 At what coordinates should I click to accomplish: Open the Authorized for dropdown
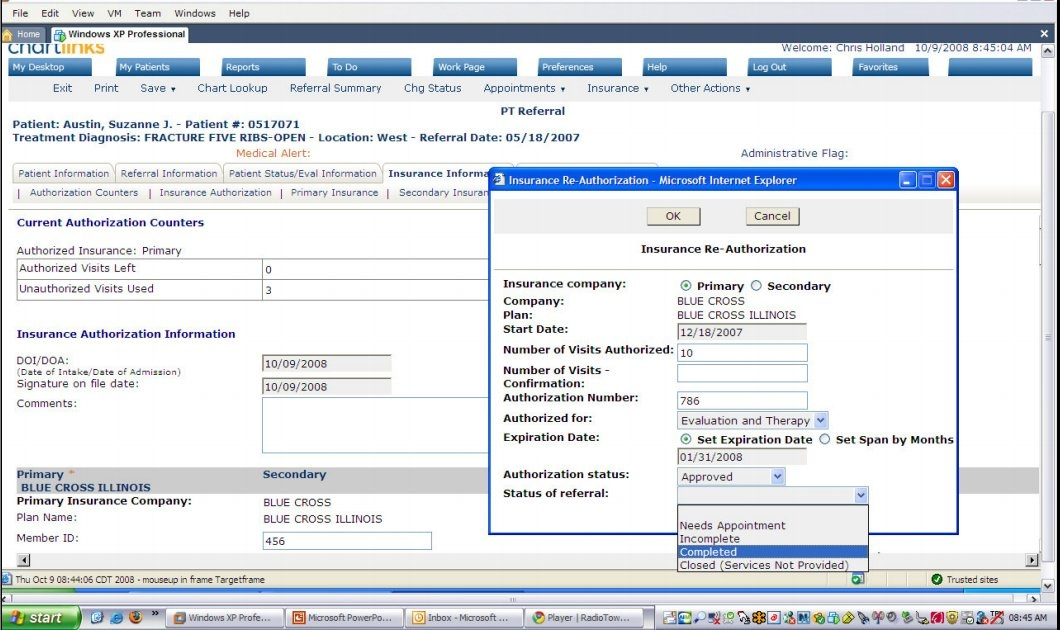(821, 420)
